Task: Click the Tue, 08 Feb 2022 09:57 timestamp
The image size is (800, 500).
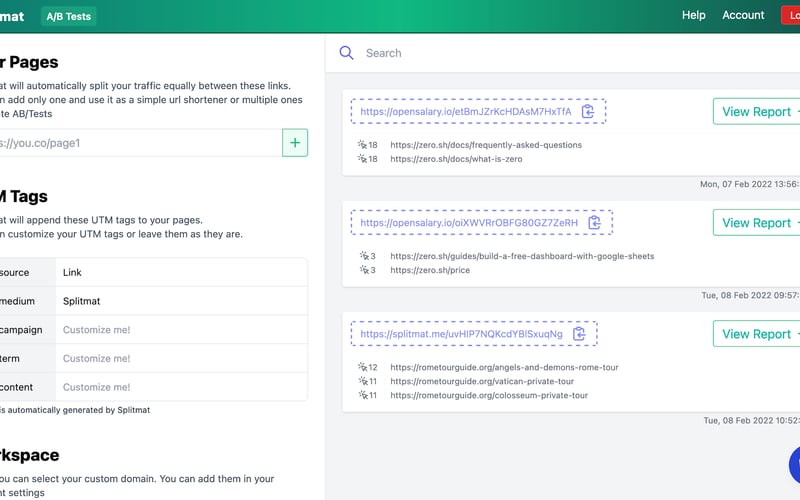Action: (x=751, y=295)
